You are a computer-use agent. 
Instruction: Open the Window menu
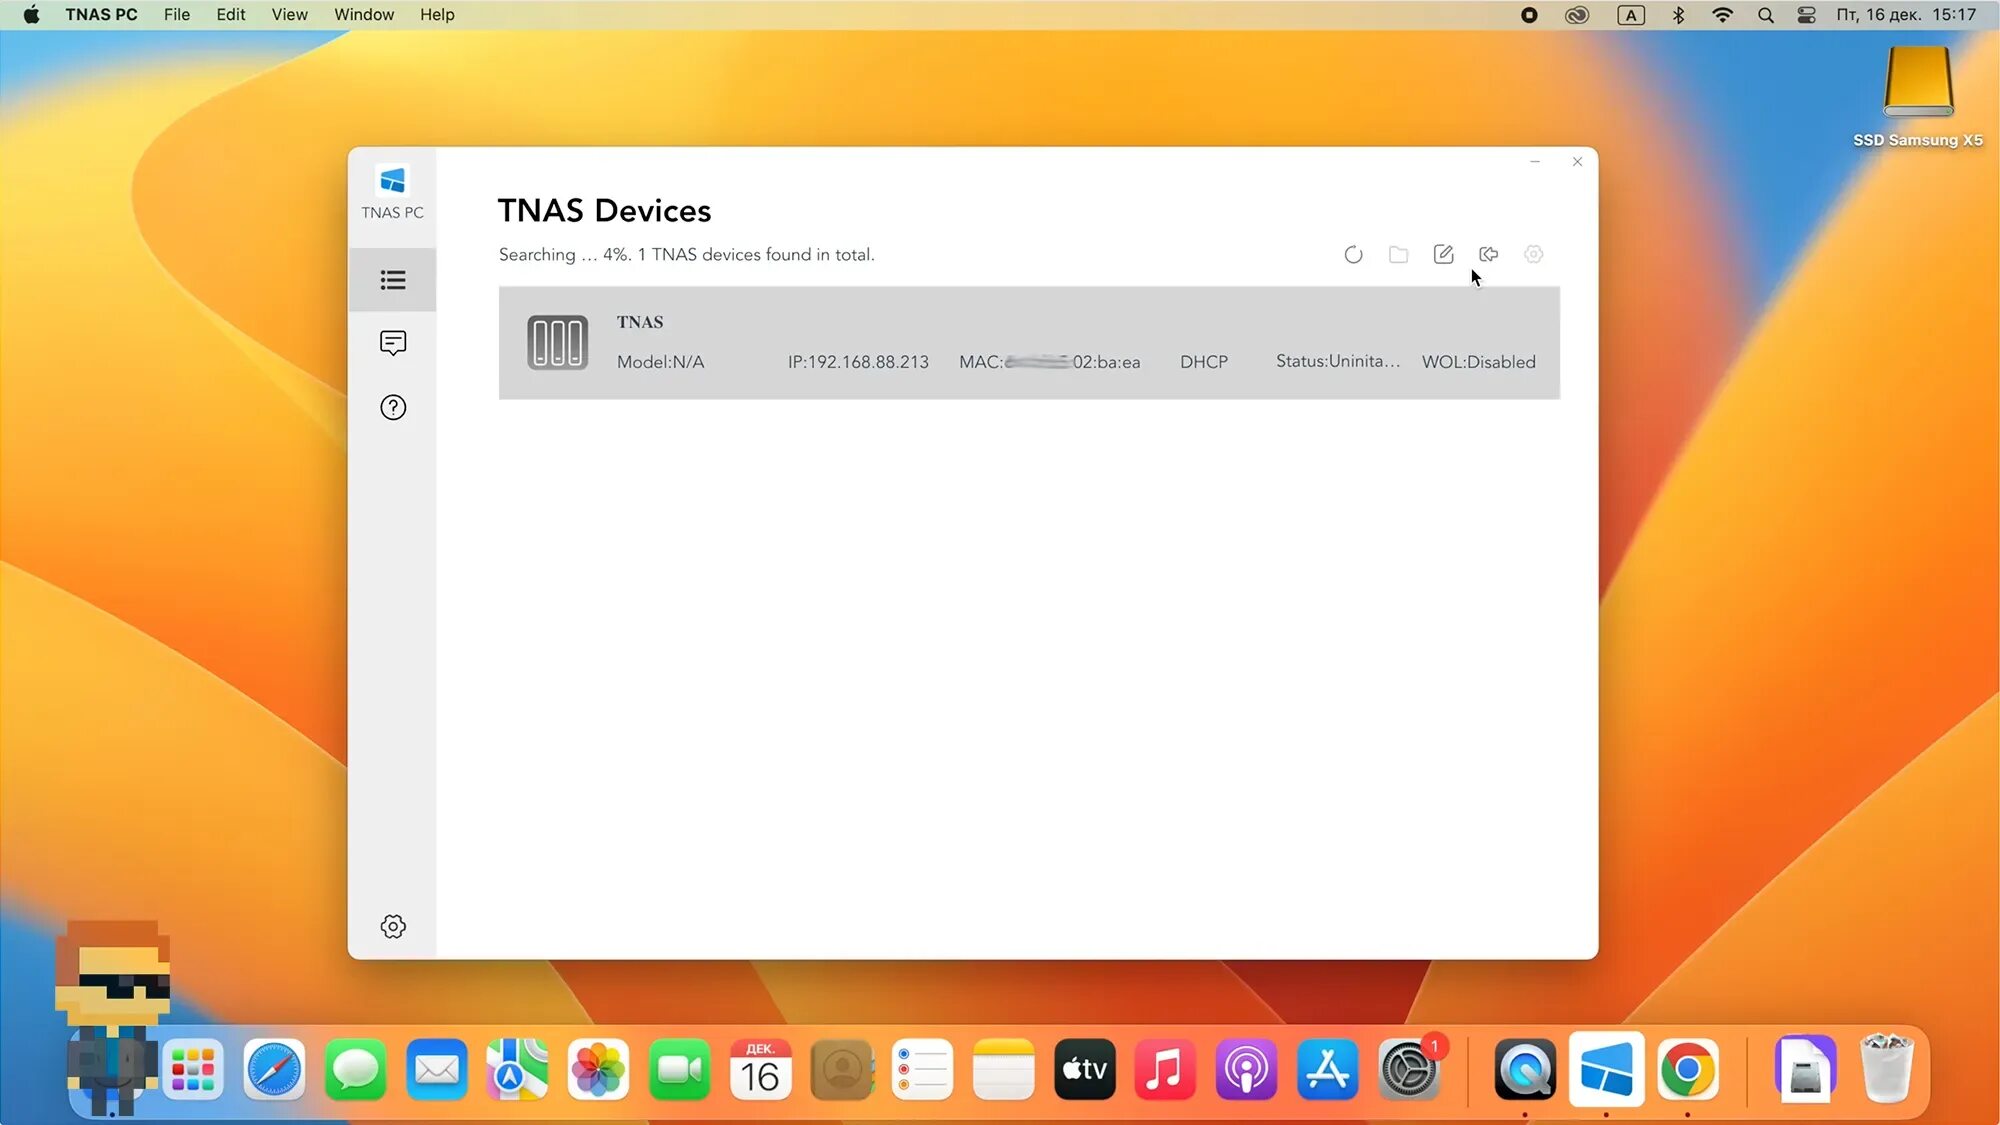(x=363, y=14)
